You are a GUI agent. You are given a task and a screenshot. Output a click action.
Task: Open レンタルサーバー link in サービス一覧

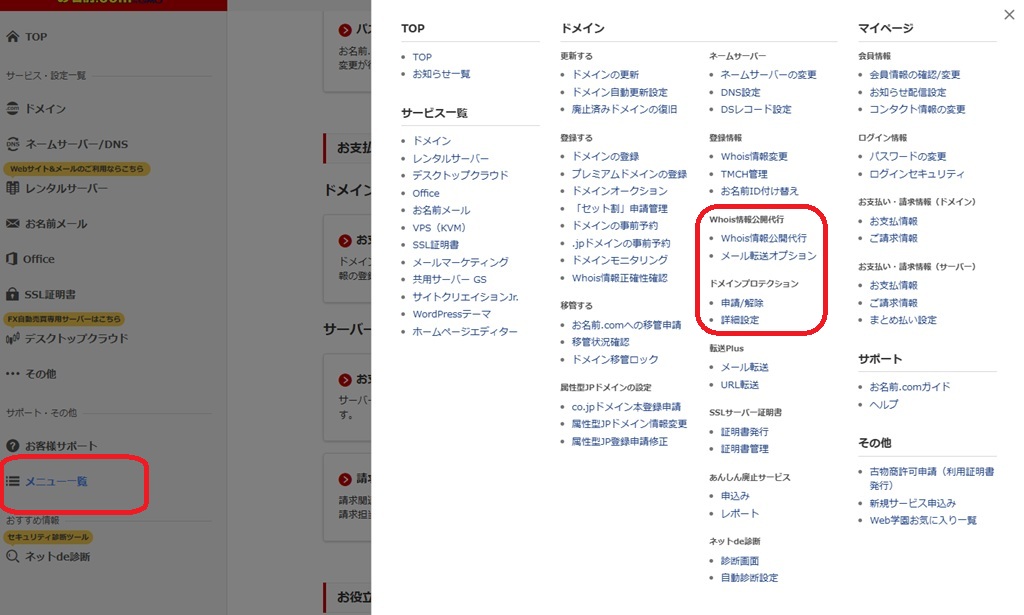pyautogui.click(x=451, y=158)
